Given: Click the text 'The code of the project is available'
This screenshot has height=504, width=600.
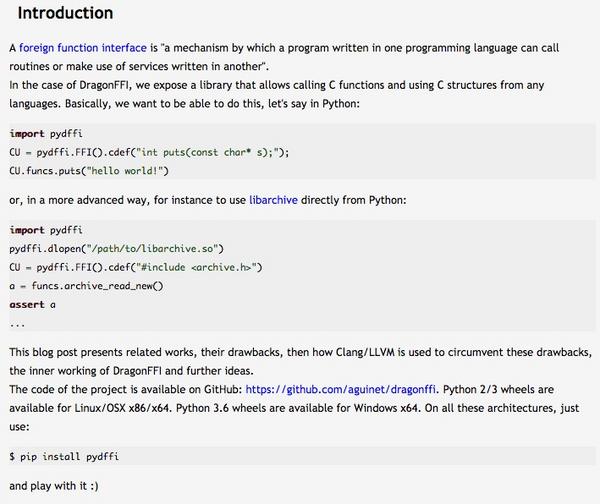Looking at the screenshot, I should click(x=106, y=390).
